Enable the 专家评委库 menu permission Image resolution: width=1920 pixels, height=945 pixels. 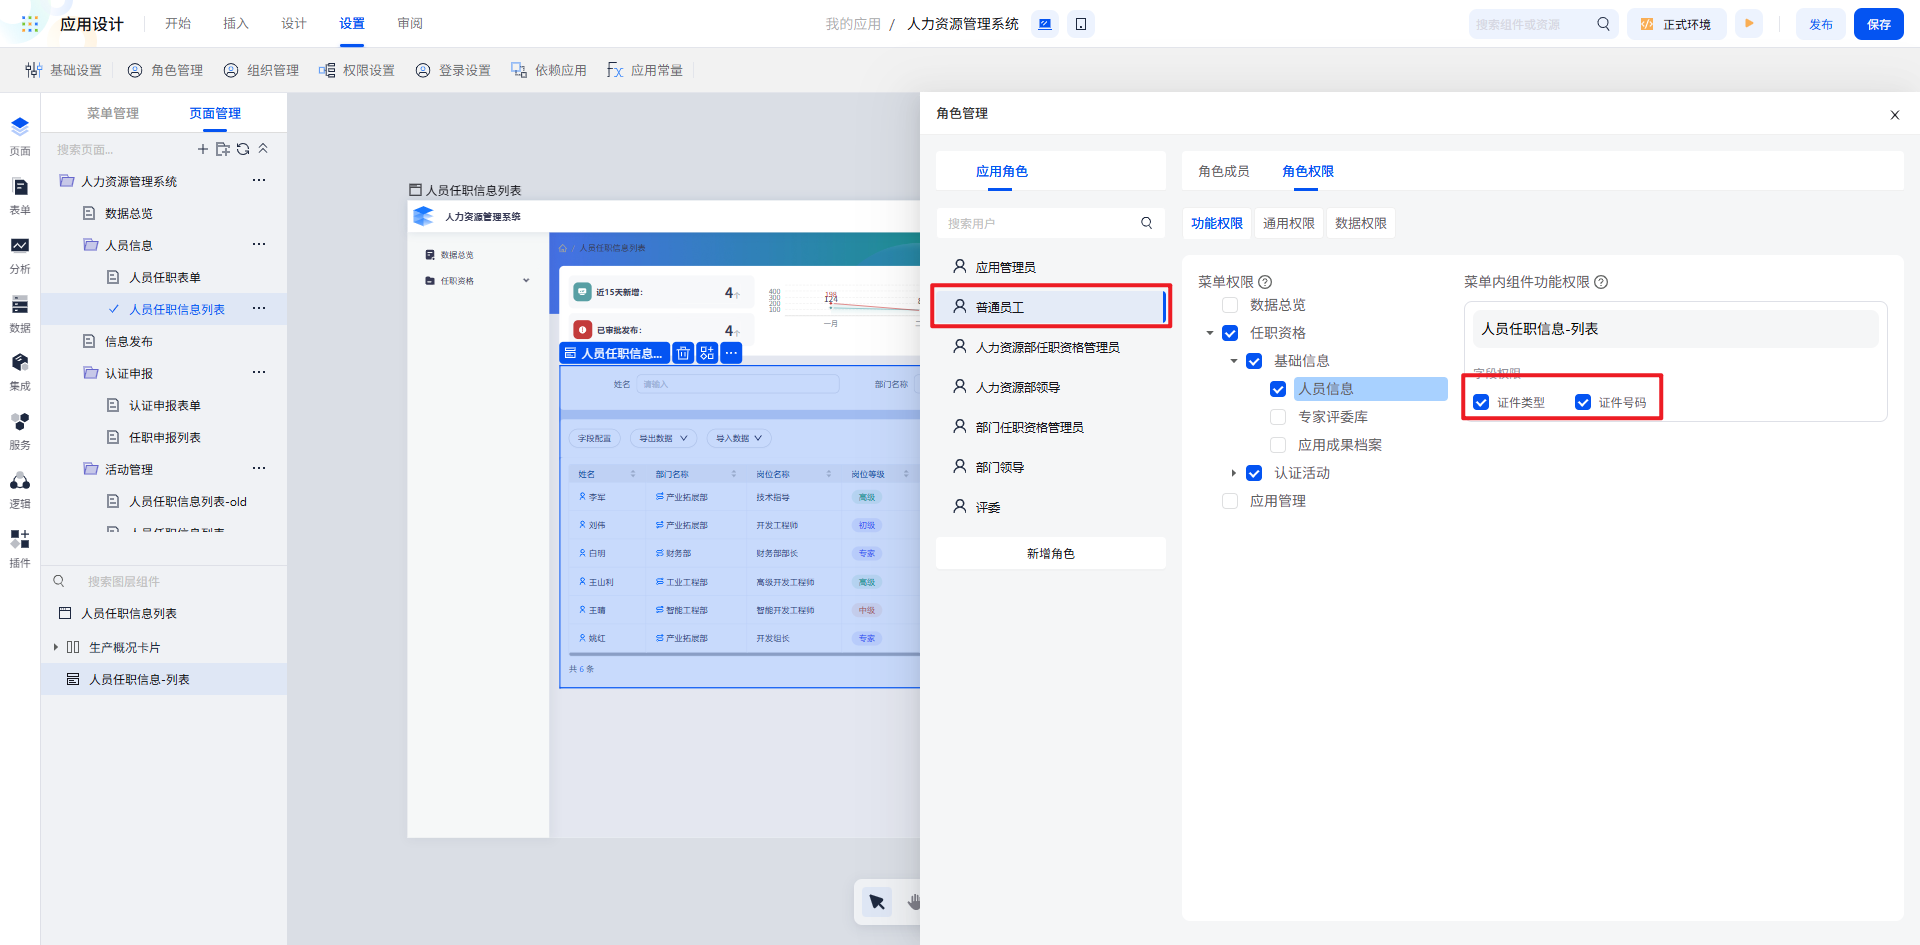(1278, 417)
